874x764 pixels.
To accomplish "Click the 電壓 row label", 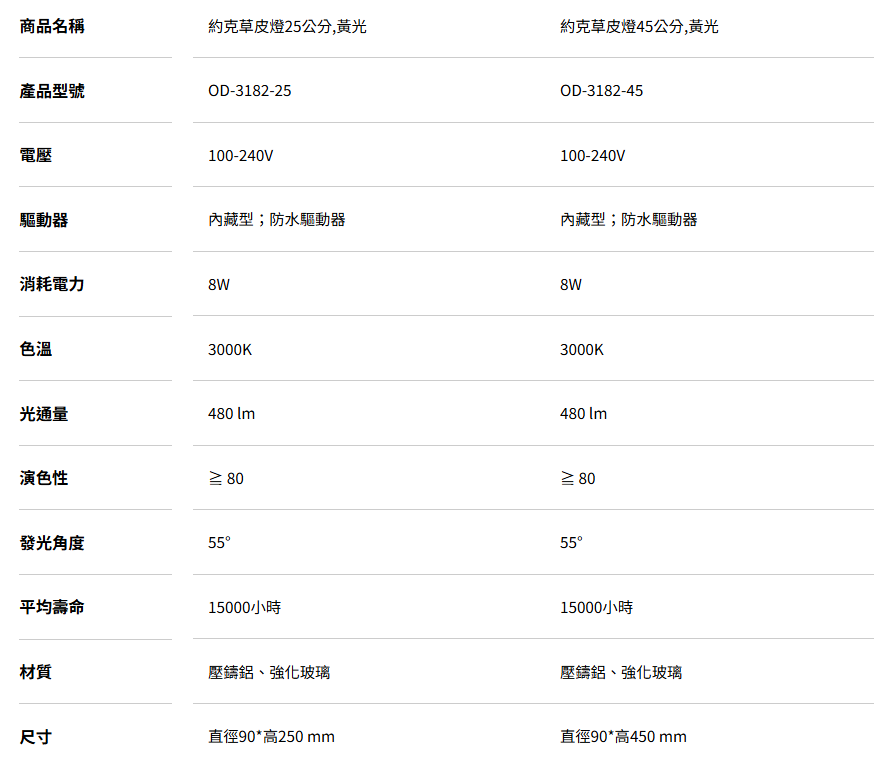I will [36, 156].
